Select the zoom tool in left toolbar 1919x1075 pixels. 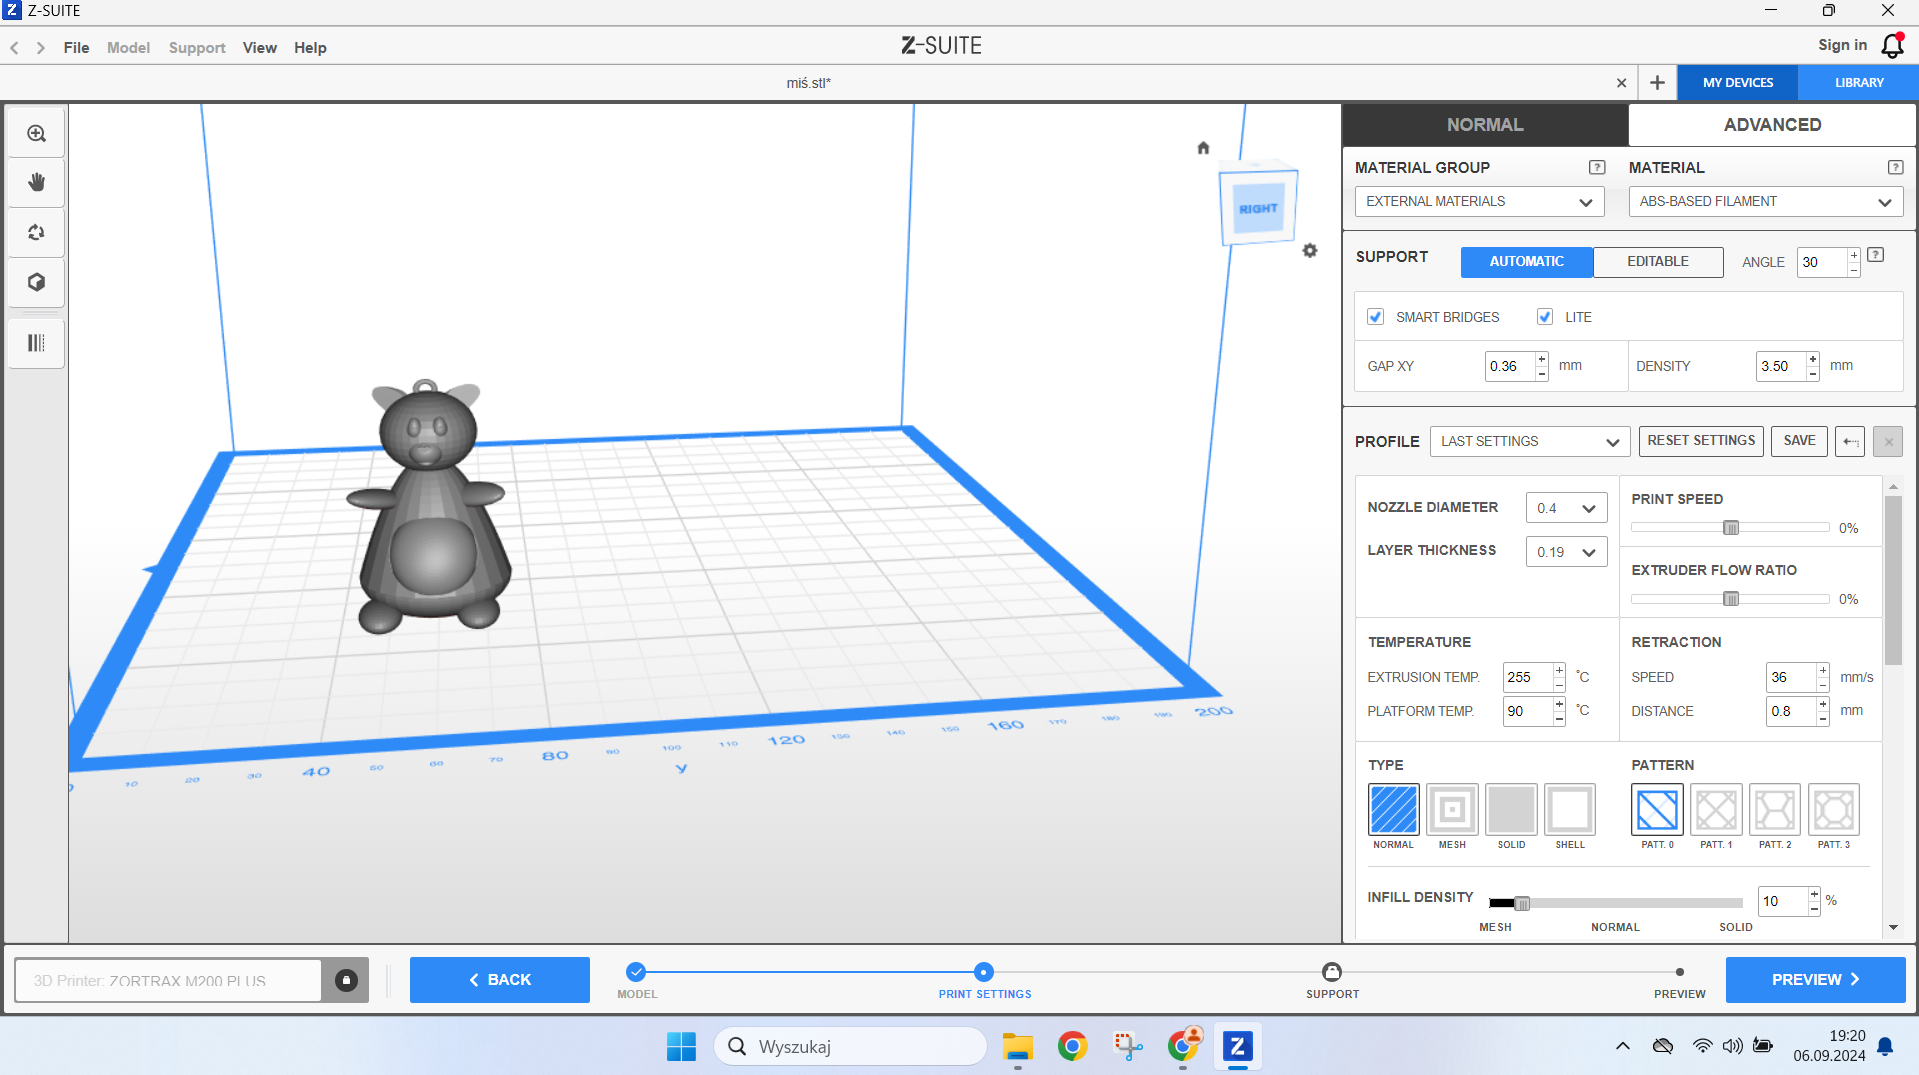click(x=37, y=134)
